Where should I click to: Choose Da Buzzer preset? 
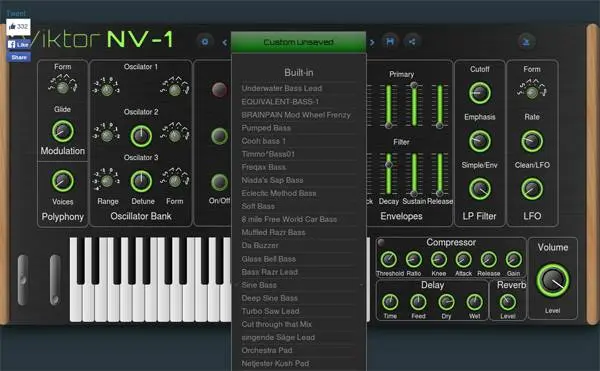(x=298, y=245)
